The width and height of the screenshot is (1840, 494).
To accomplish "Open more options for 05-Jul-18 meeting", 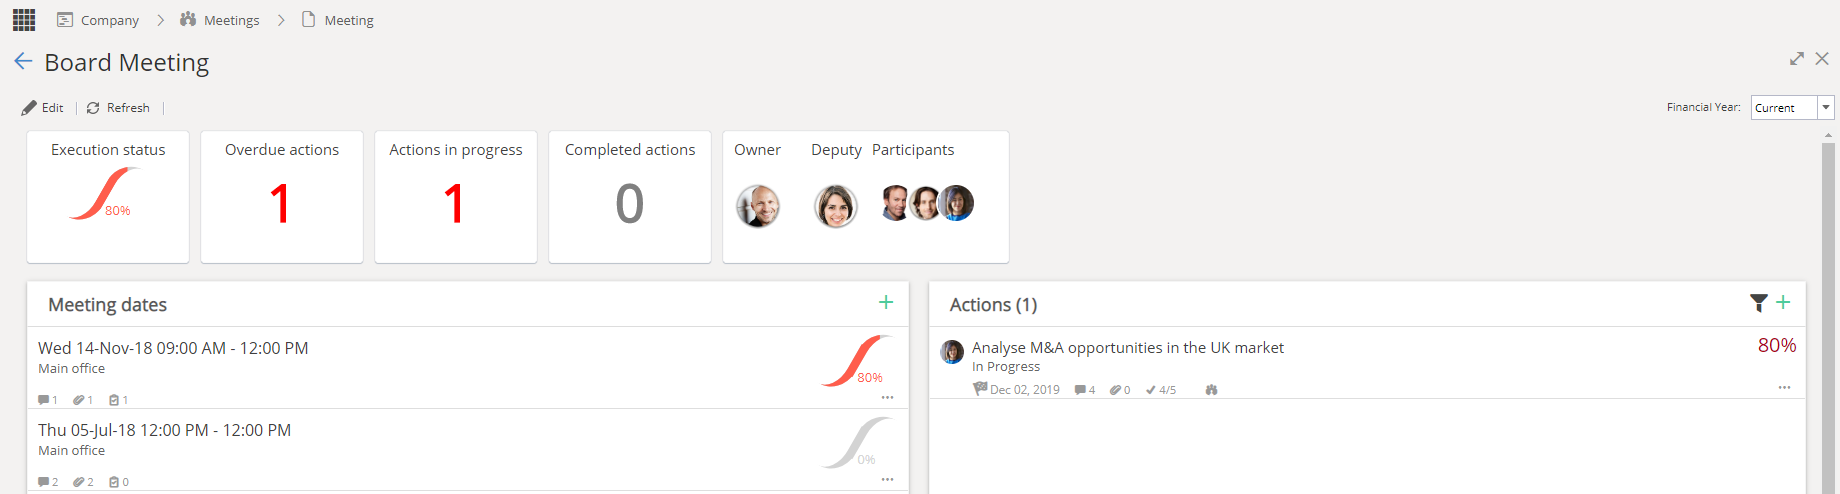I will (887, 480).
